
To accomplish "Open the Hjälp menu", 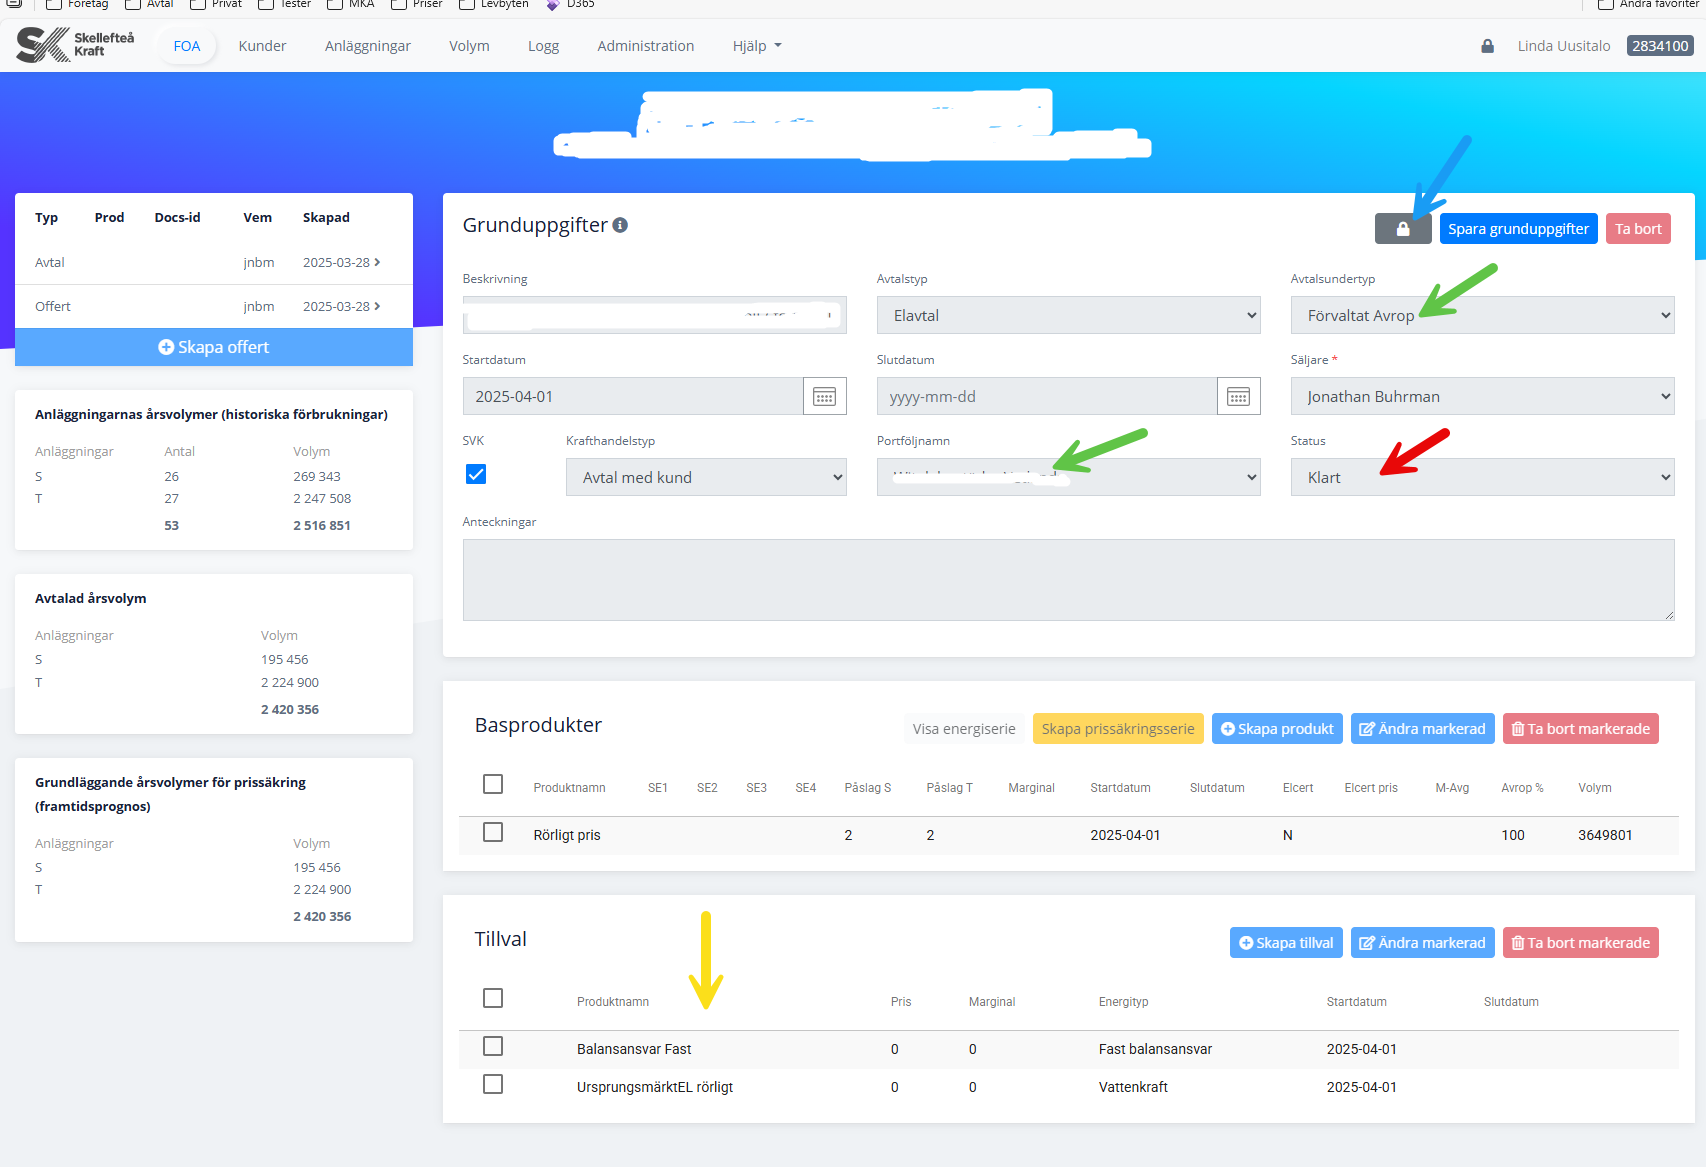I will (x=756, y=46).
